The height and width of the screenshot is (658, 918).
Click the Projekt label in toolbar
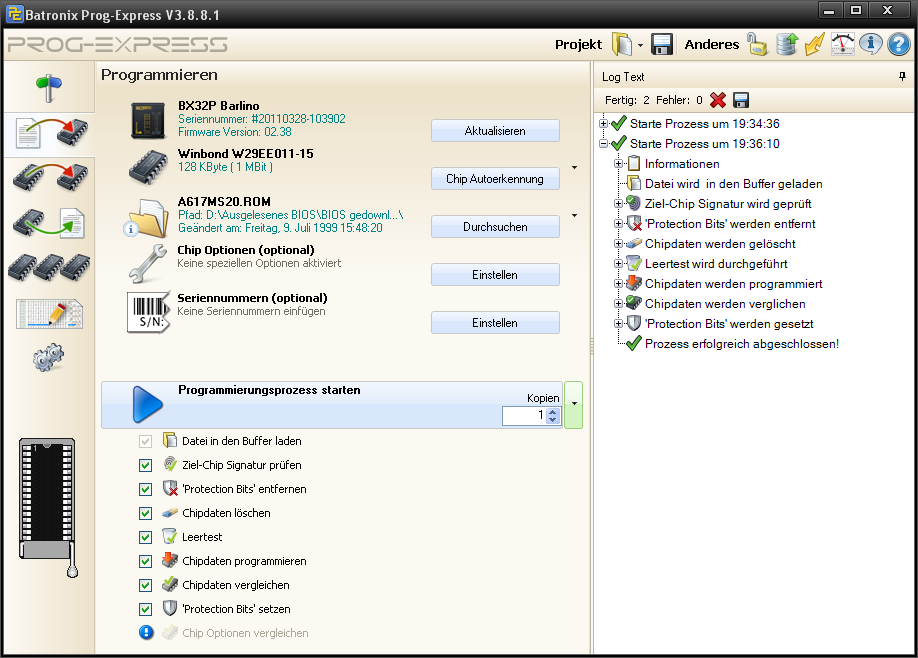578,44
